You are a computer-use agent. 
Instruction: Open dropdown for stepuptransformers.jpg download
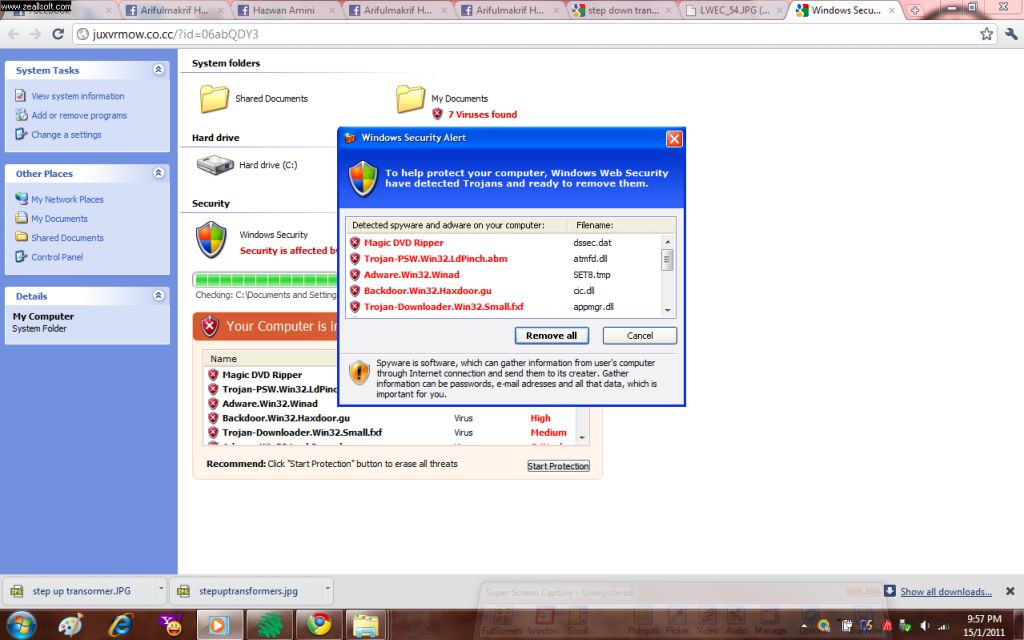point(327,590)
